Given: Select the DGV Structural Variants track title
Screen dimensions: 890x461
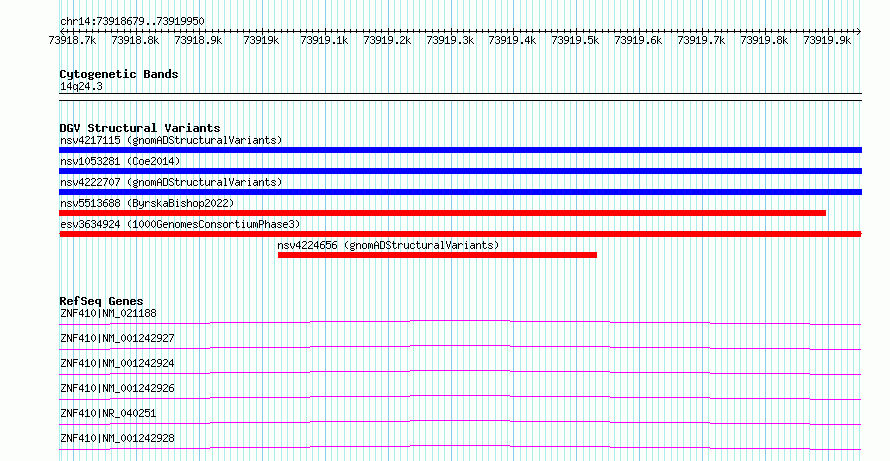Looking at the screenshot, I should (x=140, y=128).
